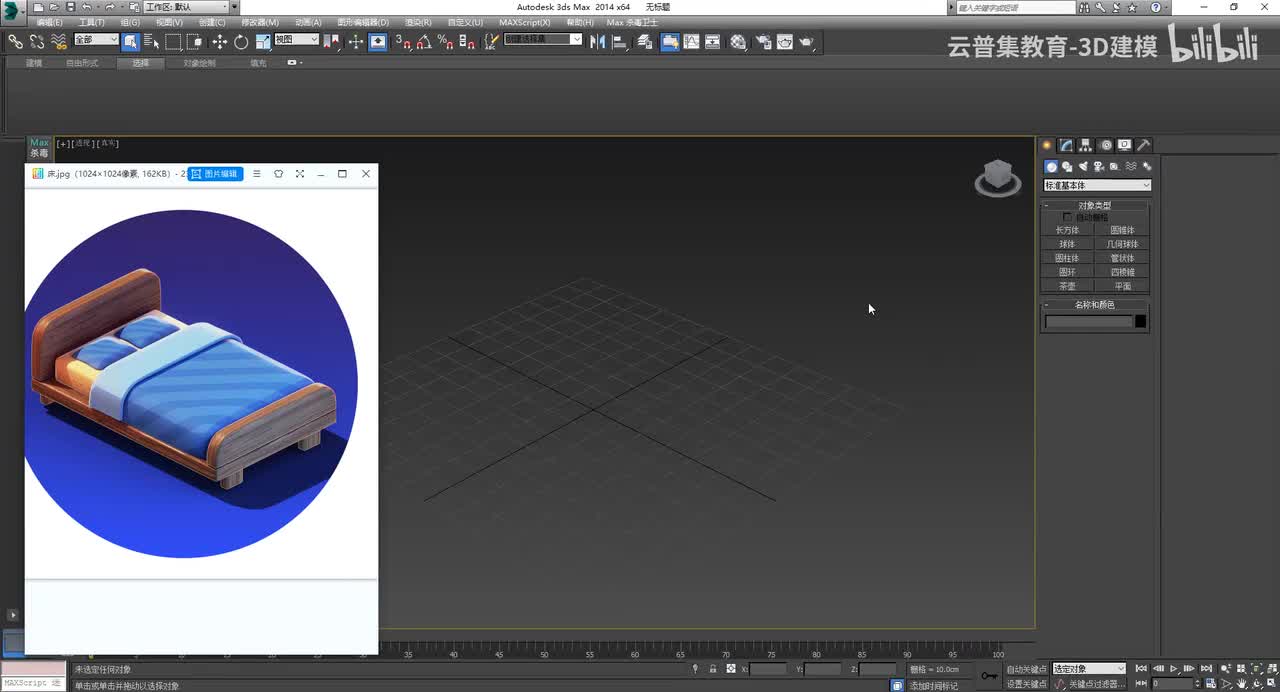Collapse the 对象类型 rollout
This screenshot has width=1280, height=692.
1094,205
